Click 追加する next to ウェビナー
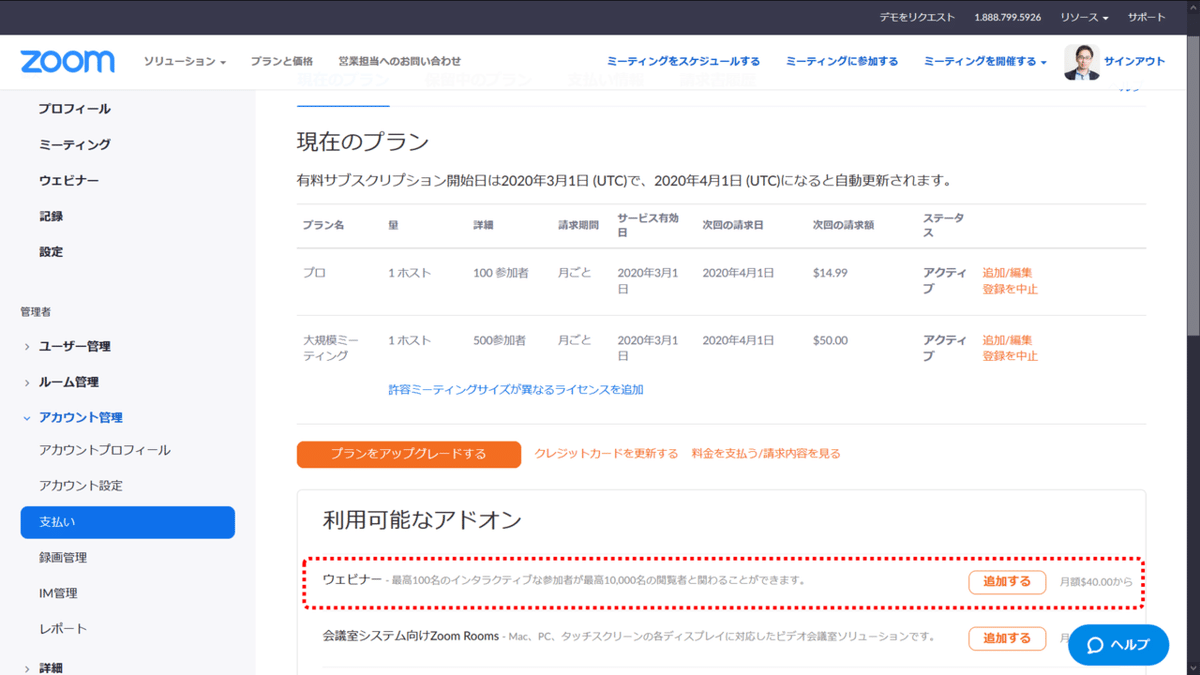The image size is (1200, 675). point(1006,582)
